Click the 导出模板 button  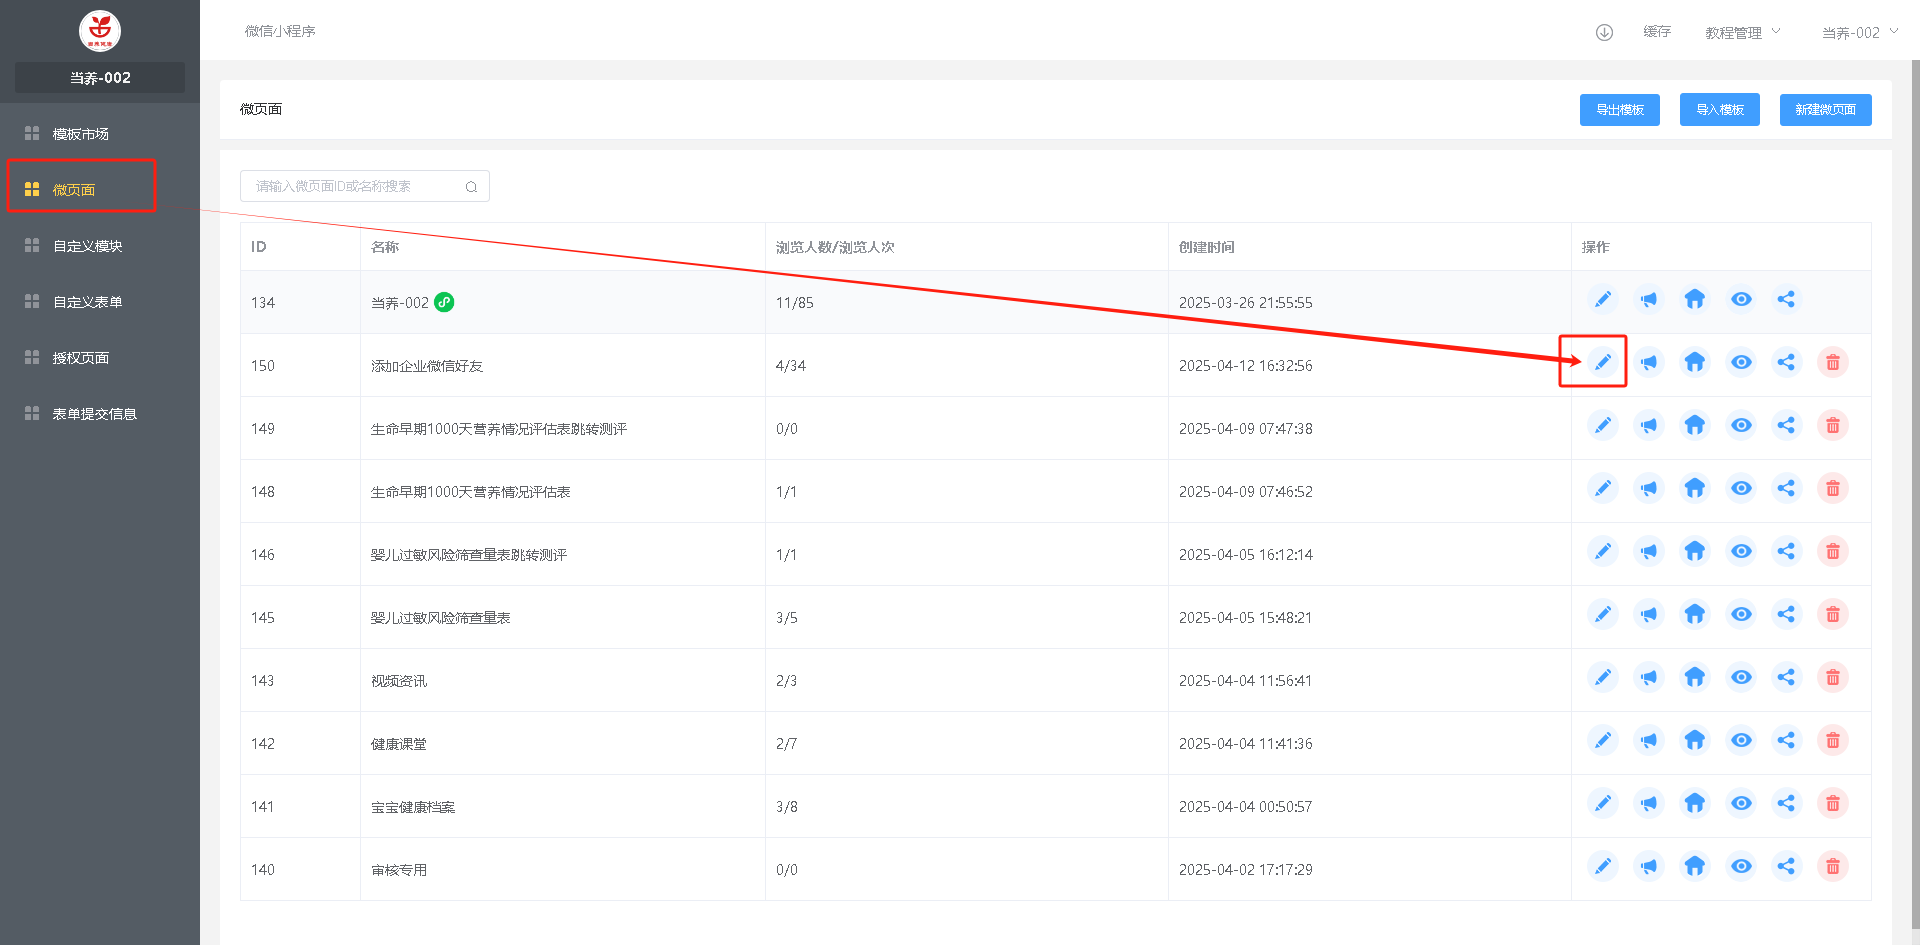(1619, 110)
